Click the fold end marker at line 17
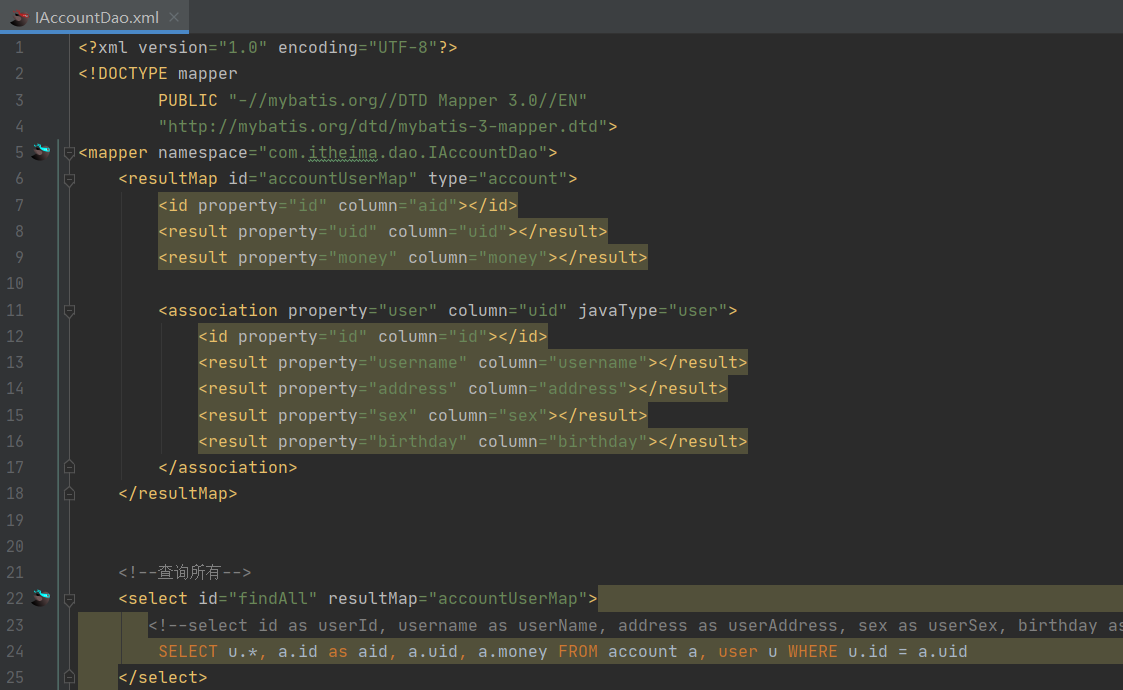The height and width of the screenshot is (690, 1123). [x=69, y=467]
